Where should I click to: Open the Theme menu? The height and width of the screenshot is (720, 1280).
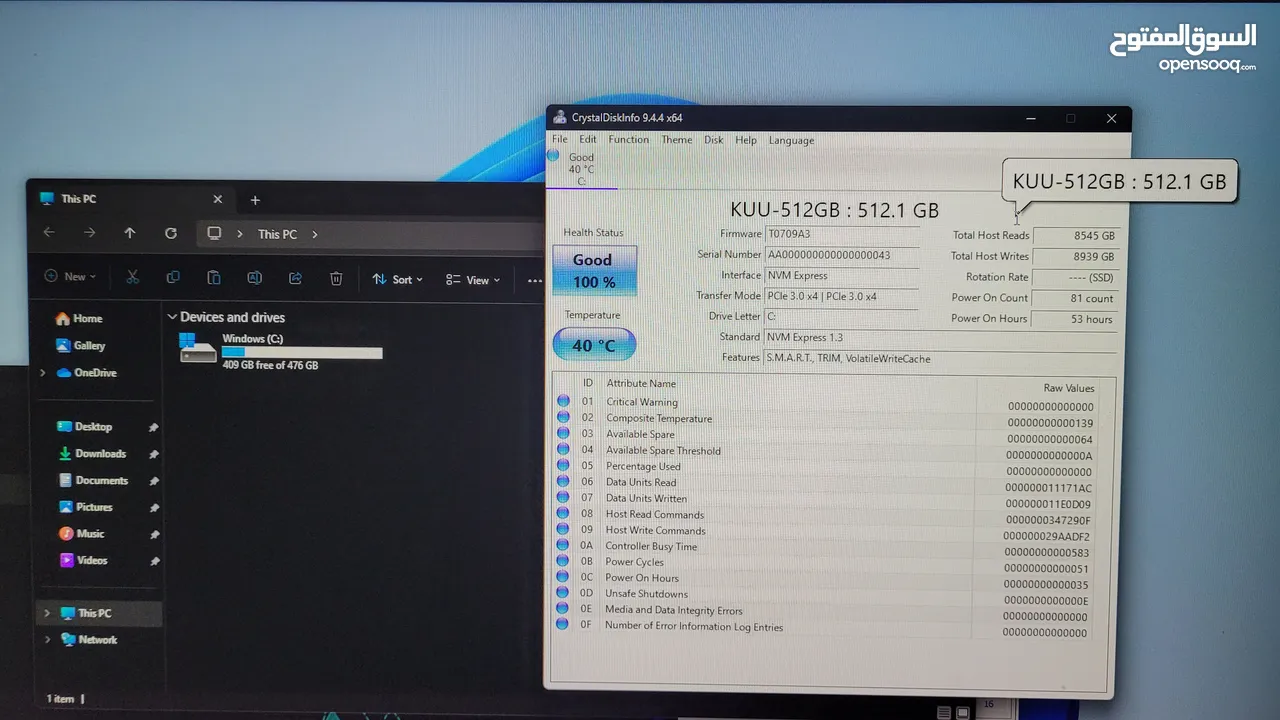(676, 140)
